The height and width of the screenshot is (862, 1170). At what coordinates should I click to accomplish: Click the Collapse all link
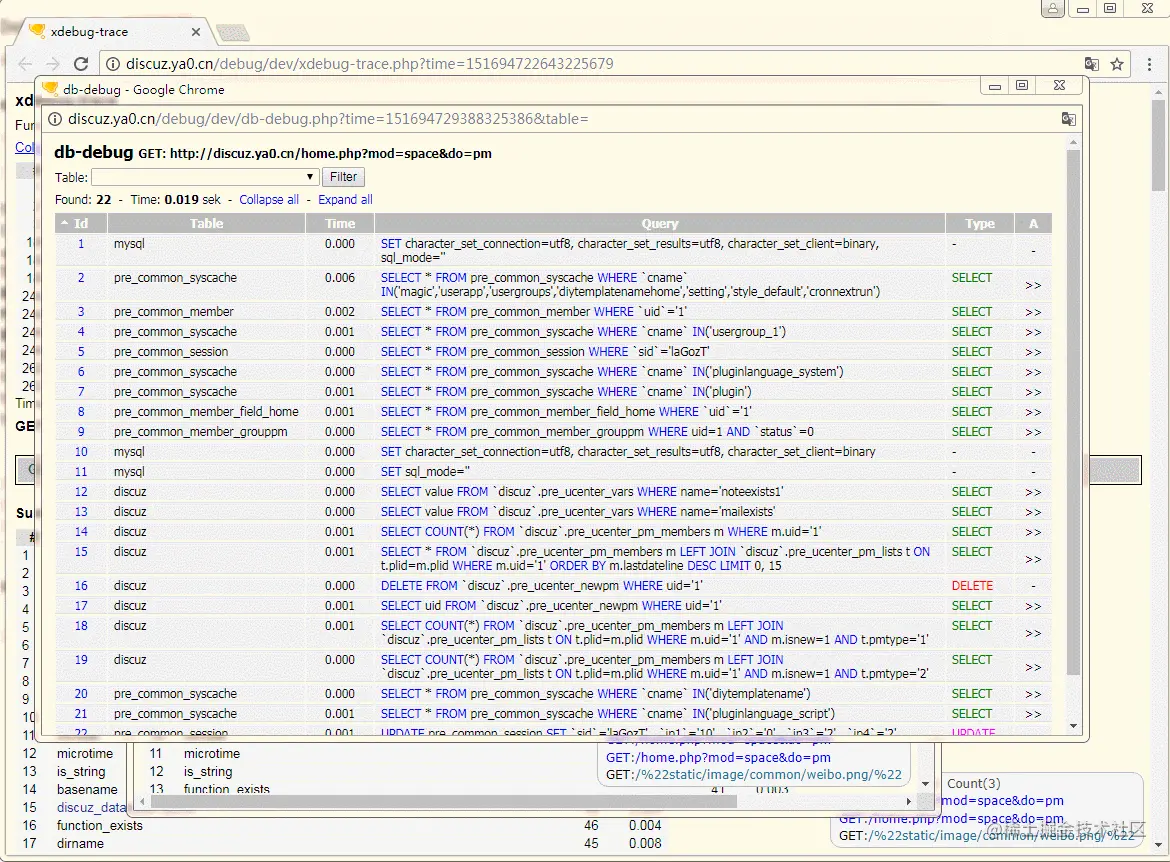pyautogui.click(x=269, y=200)
